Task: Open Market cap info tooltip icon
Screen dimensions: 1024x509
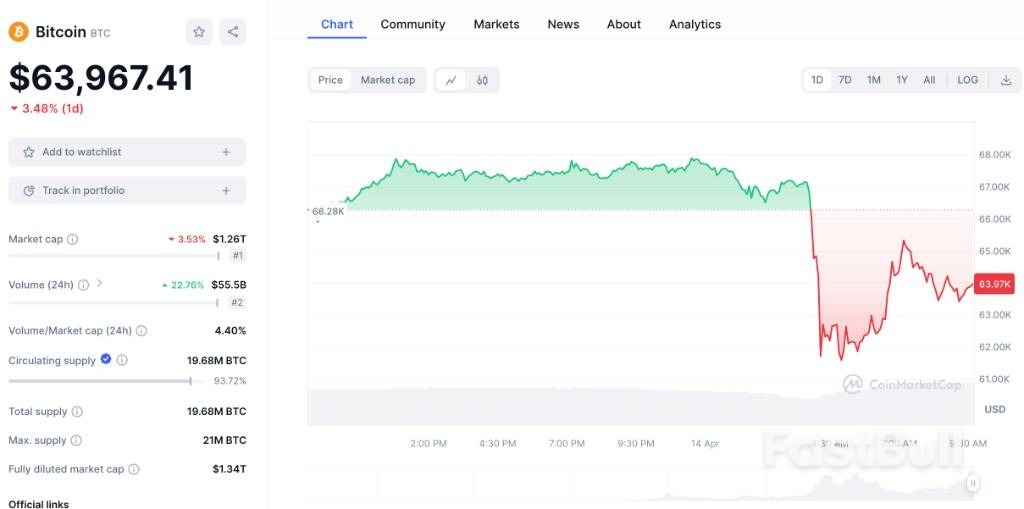Action: pyautogui.click(x=72, y=239)
